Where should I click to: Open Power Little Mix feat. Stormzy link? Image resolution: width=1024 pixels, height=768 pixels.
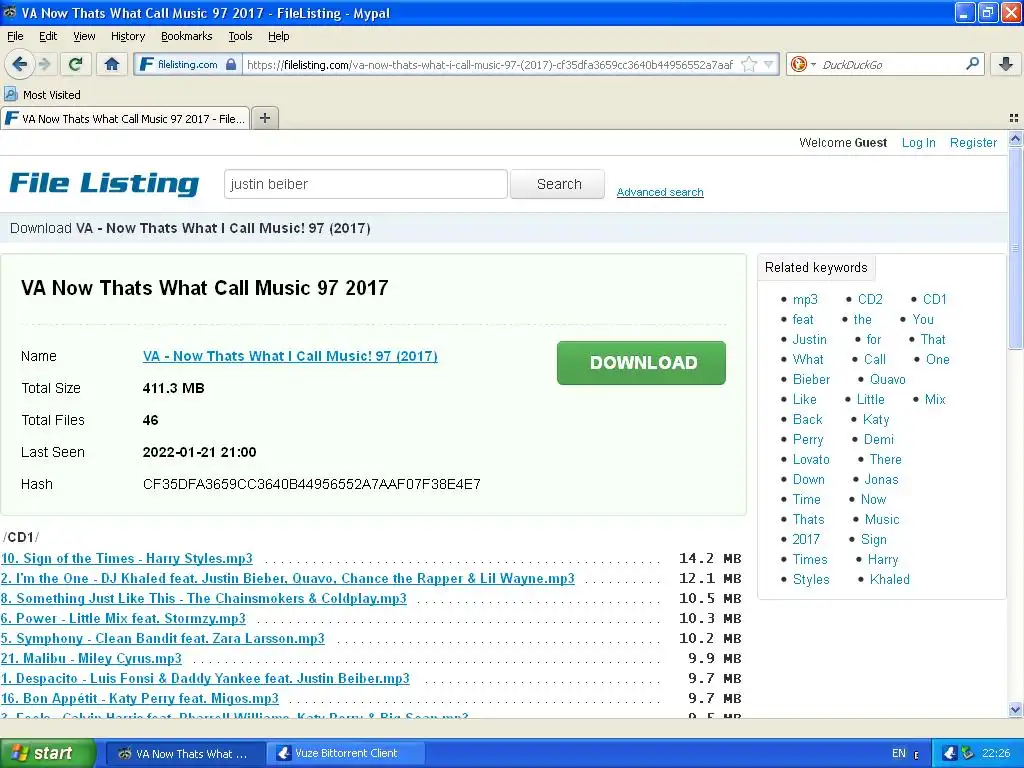(x=123, y=618)
